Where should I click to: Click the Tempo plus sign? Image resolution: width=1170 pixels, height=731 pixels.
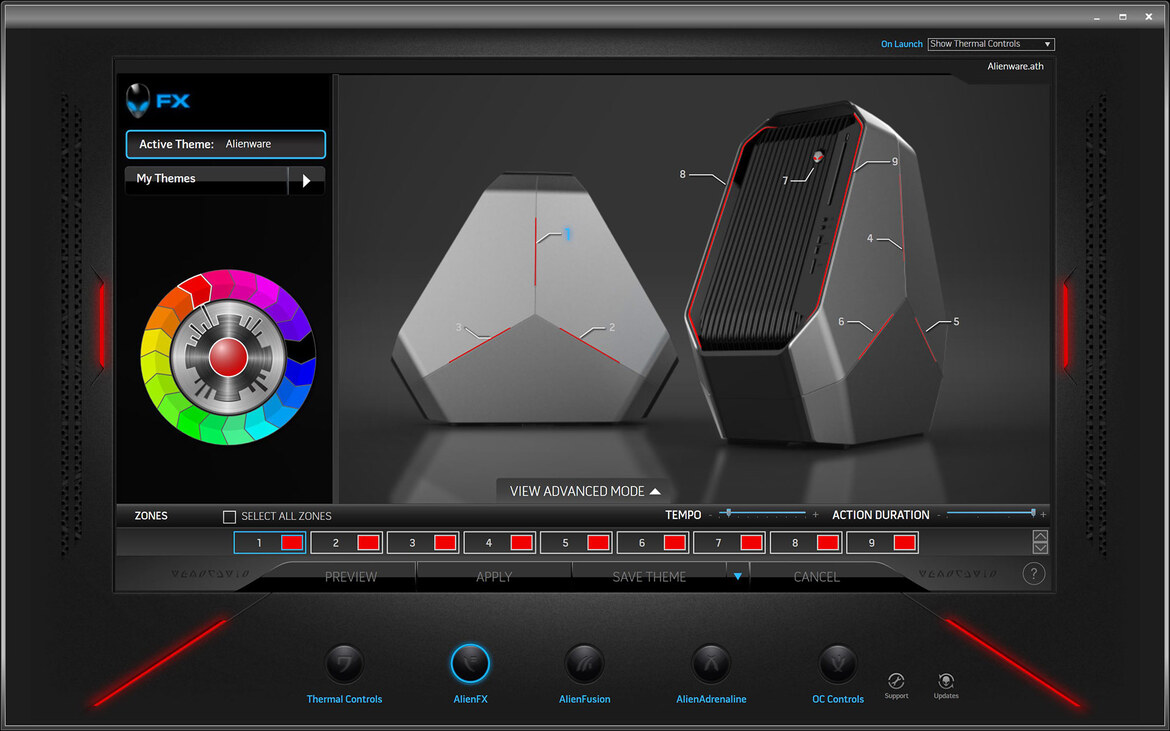tap(815, 515)
